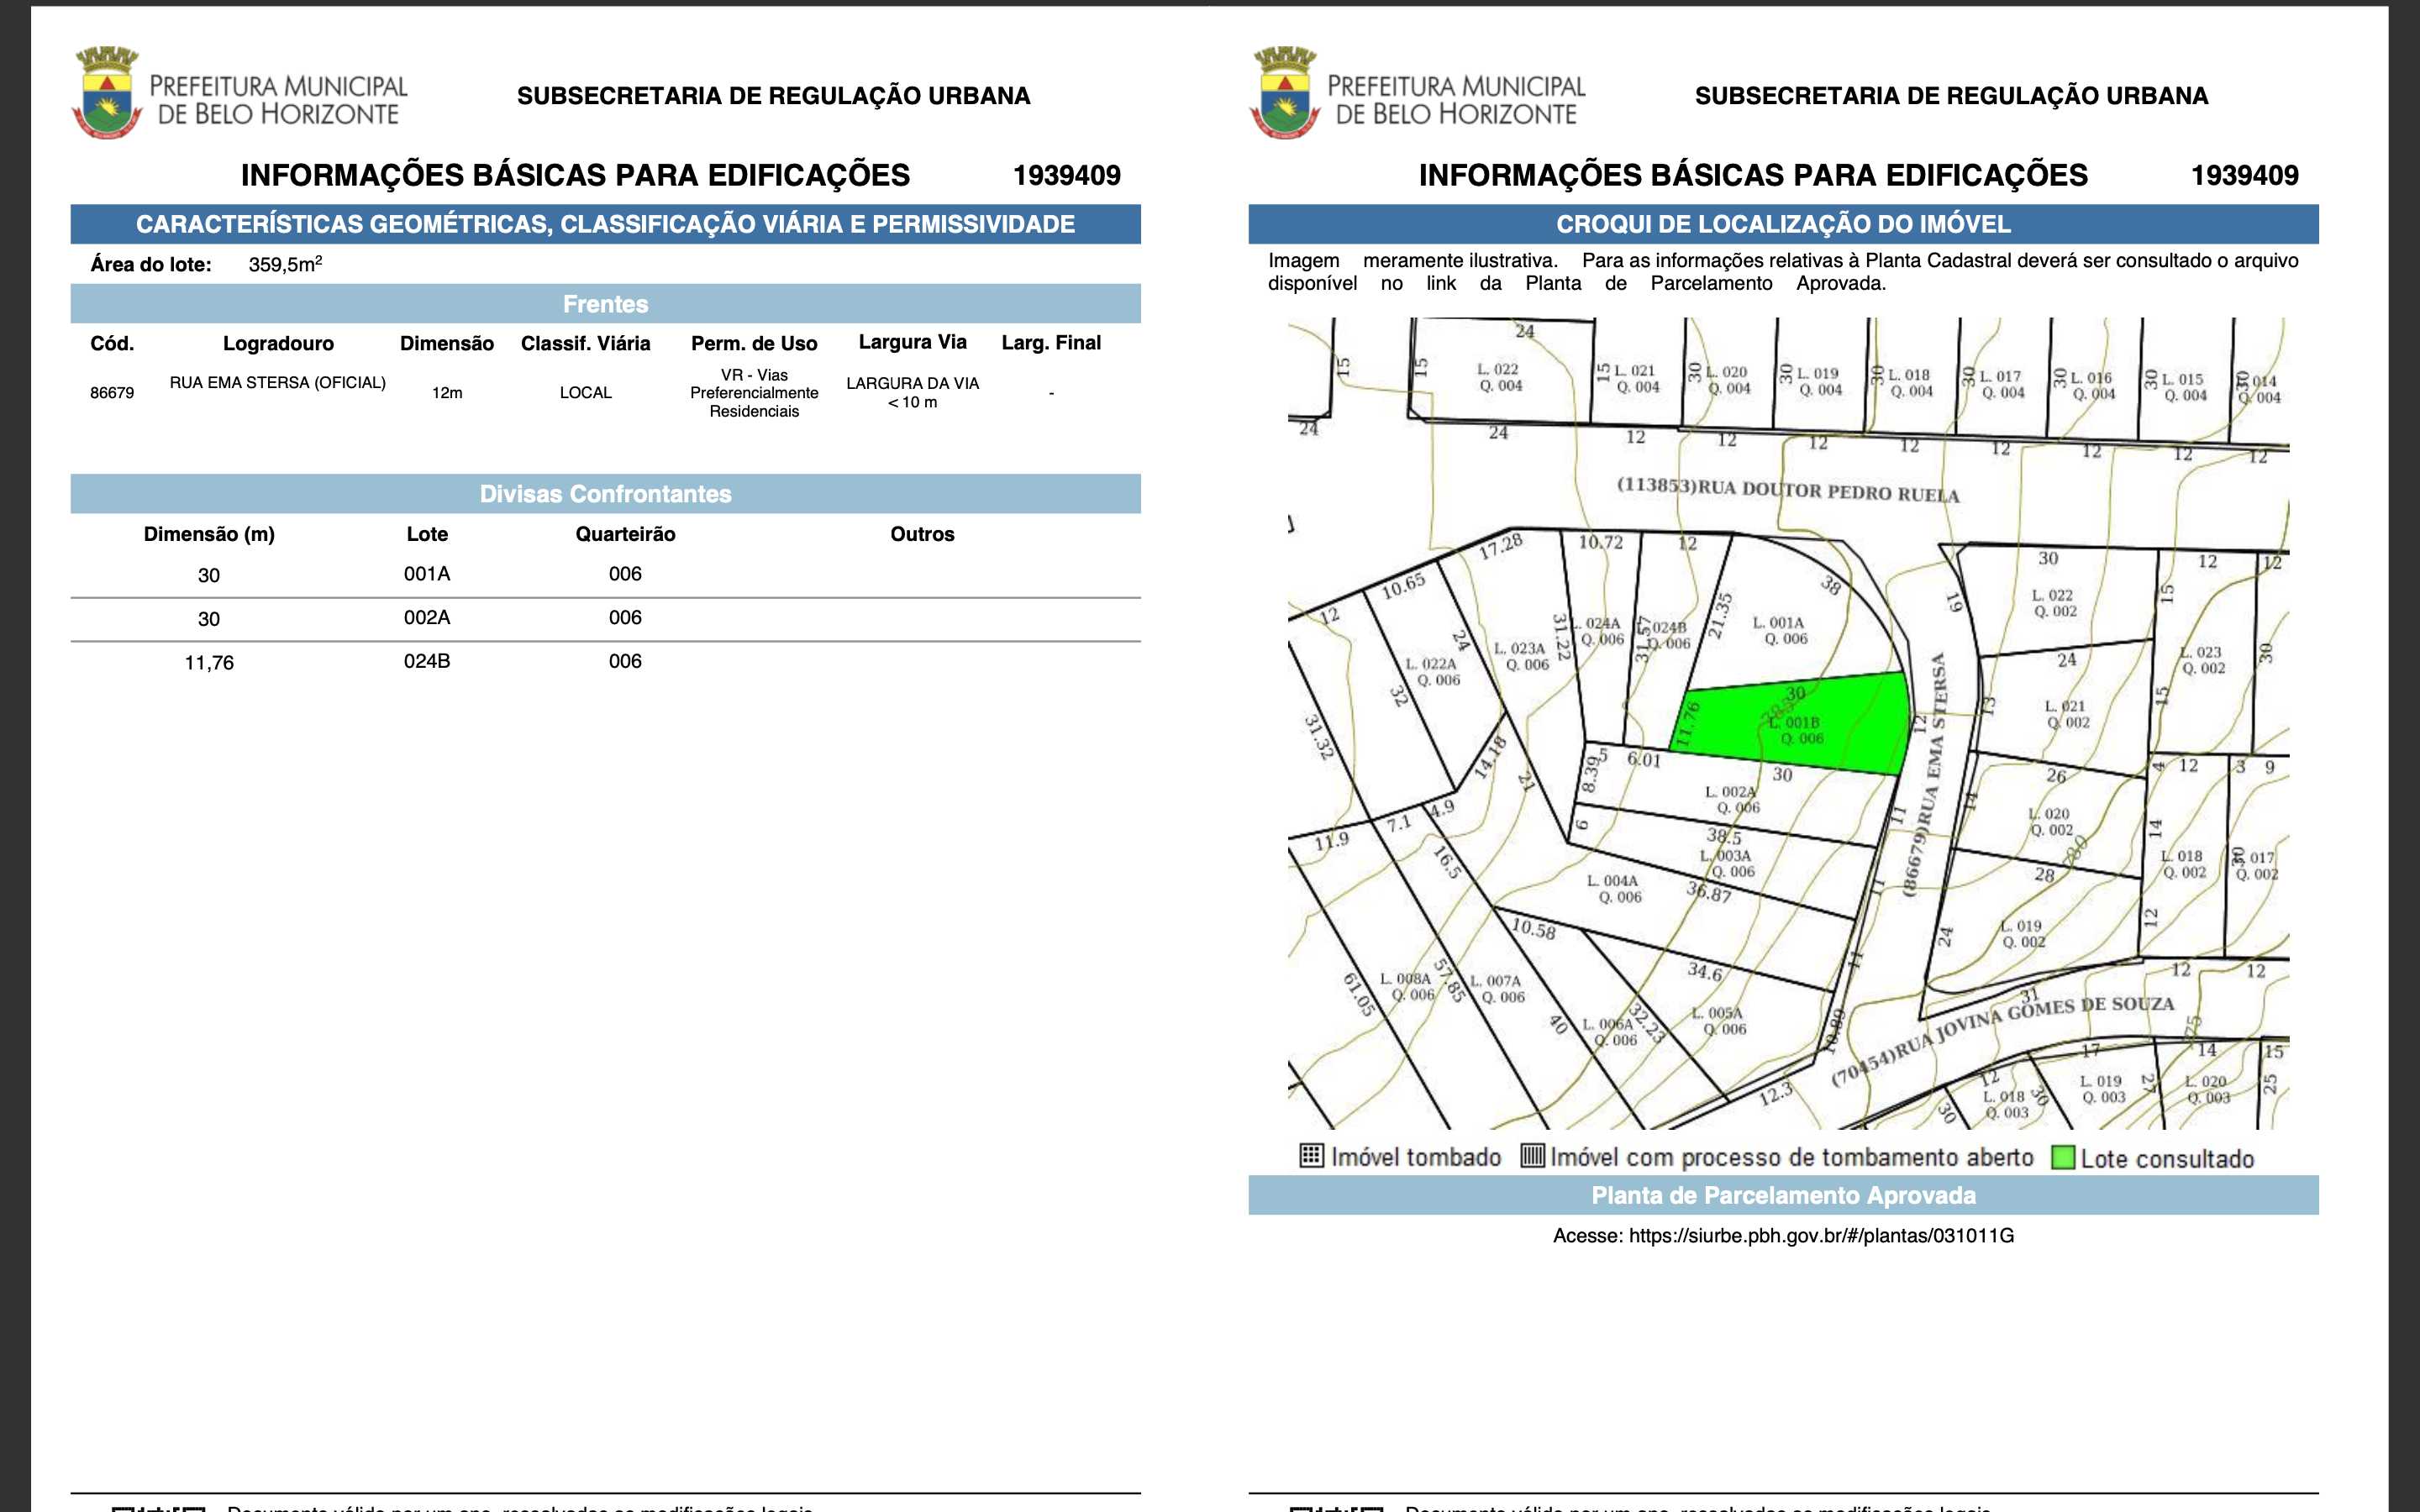This screenshot has width=2420, height=1512.
Task: Click the 'Imóvel com processo de tombamento aberto' legend icon
Action: click(x=1532, y=1156)
